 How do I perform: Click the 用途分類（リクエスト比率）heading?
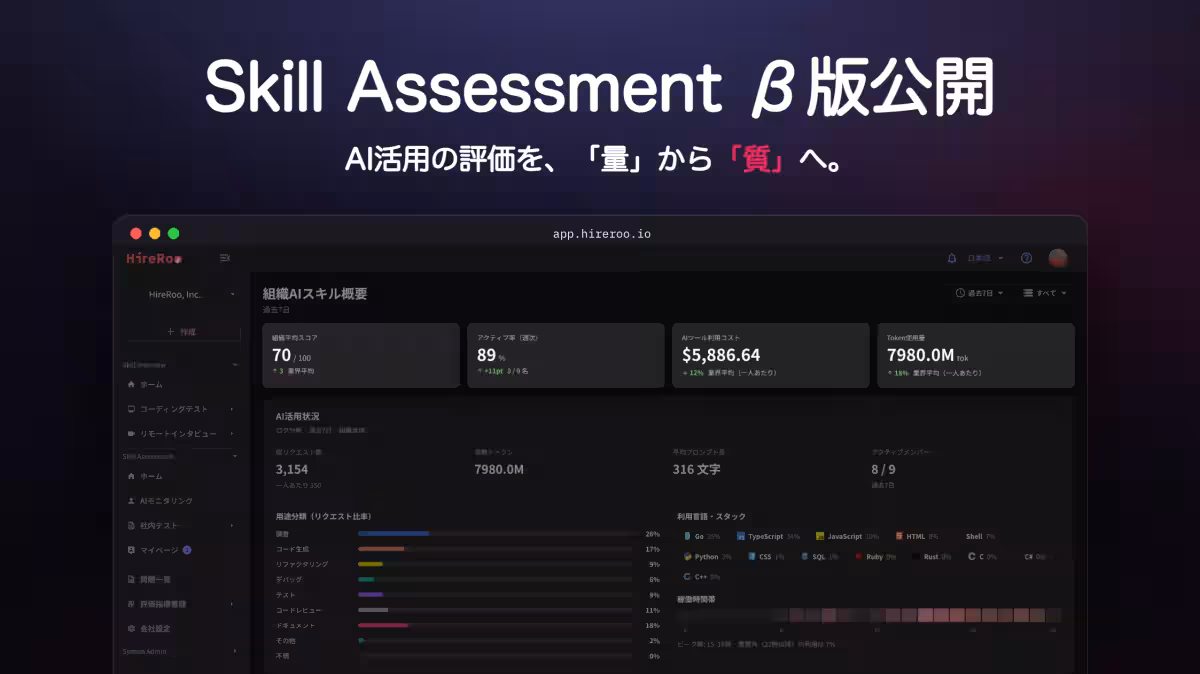coord(324,516)
